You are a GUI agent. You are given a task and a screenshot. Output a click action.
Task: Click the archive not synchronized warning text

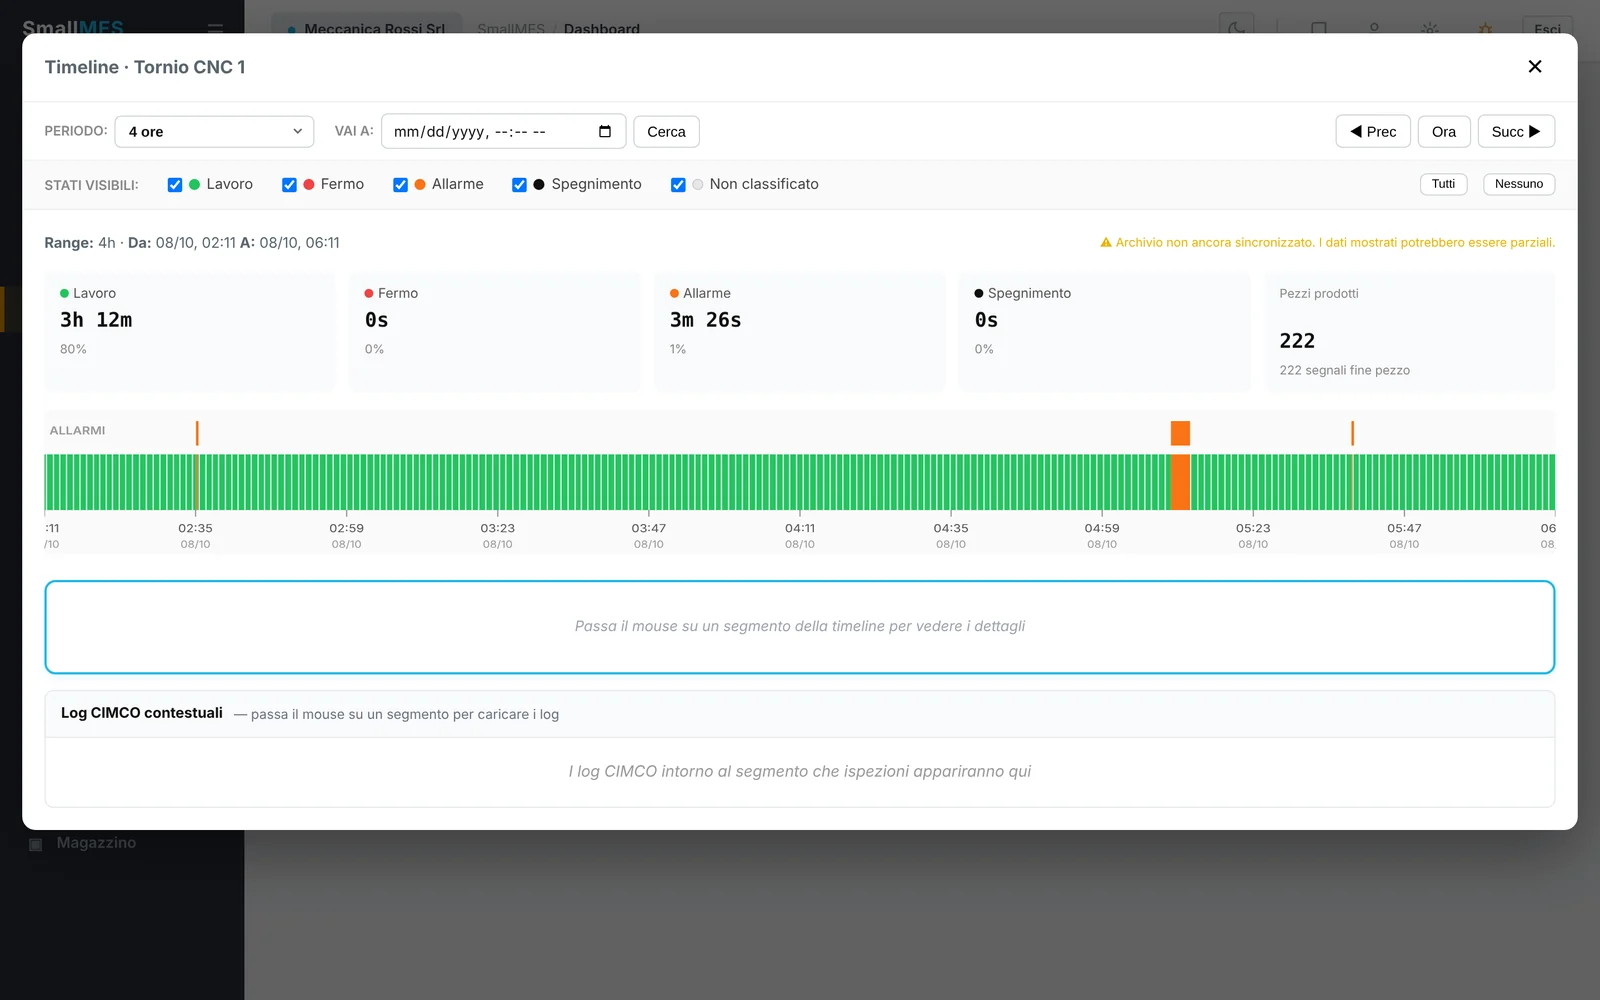coord(1335,242)
